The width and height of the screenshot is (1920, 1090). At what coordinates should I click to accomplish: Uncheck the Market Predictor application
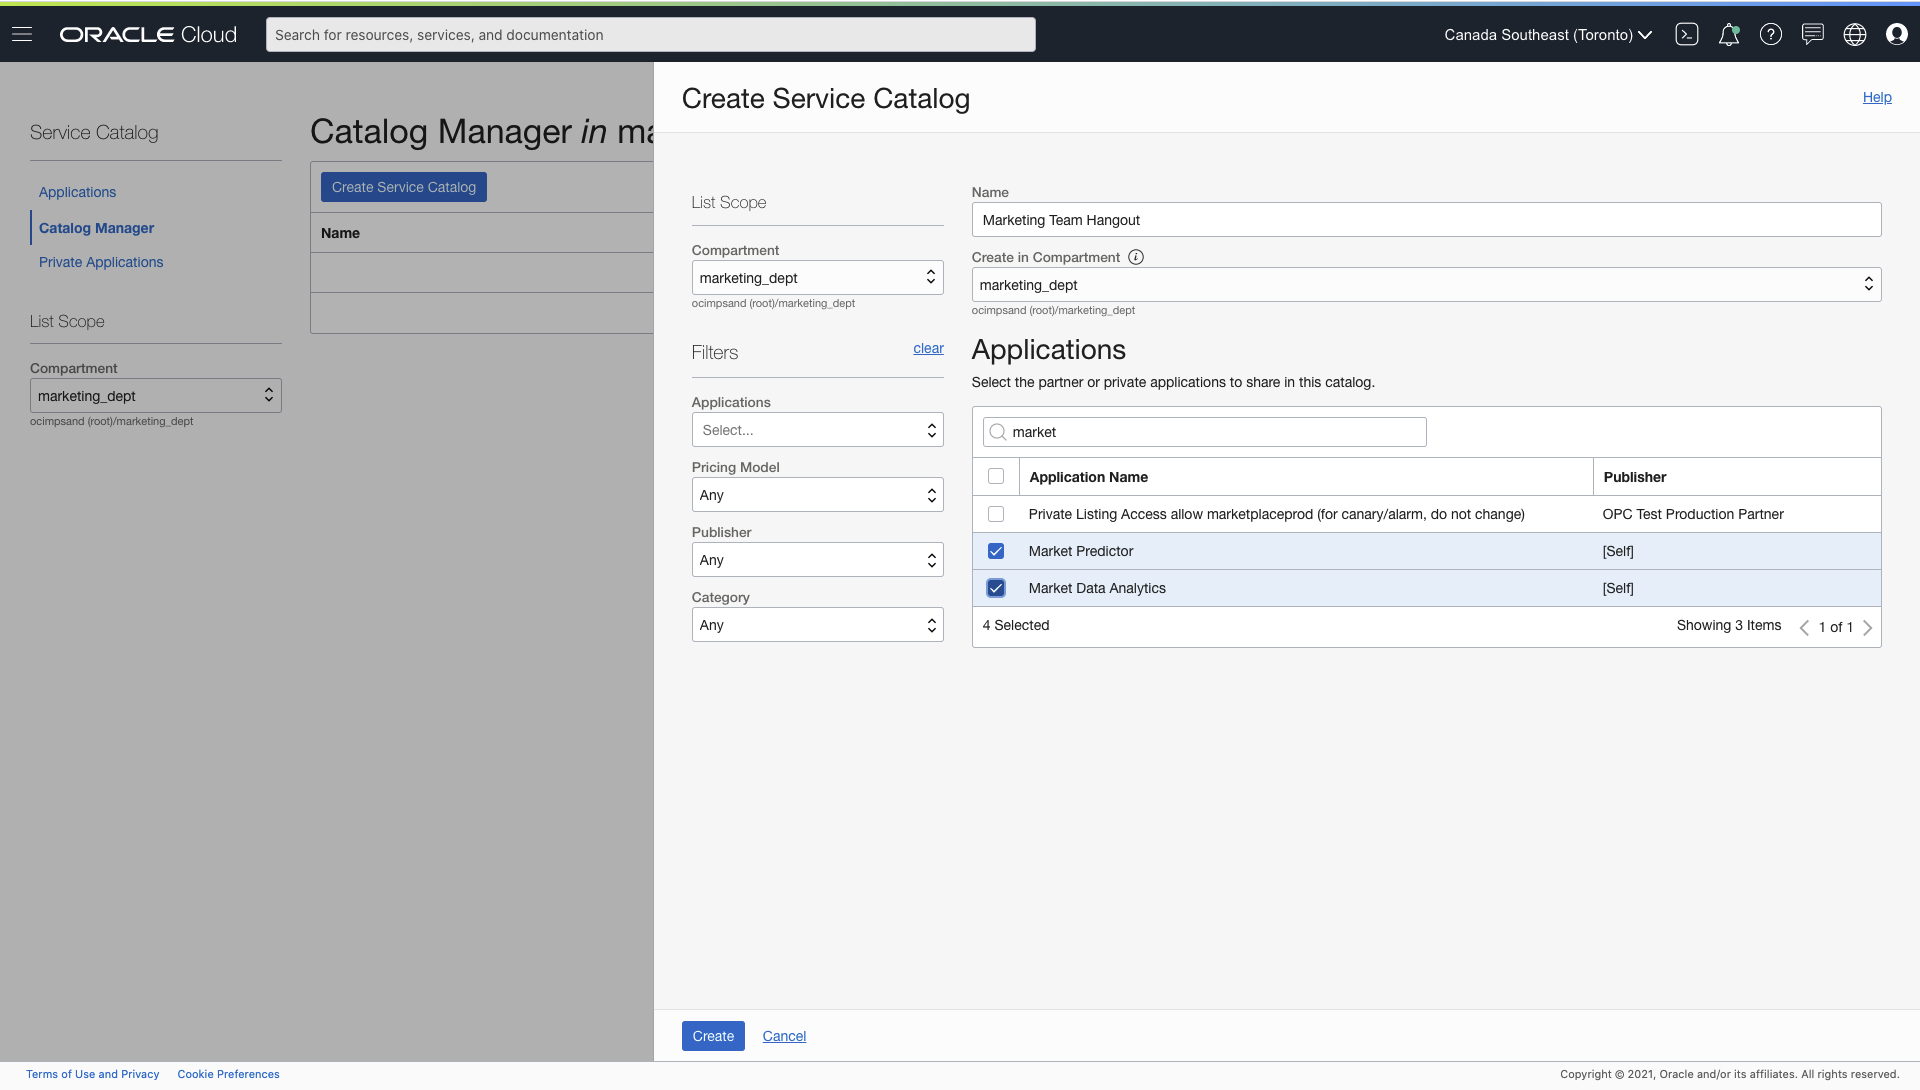(x=996, y=551)
